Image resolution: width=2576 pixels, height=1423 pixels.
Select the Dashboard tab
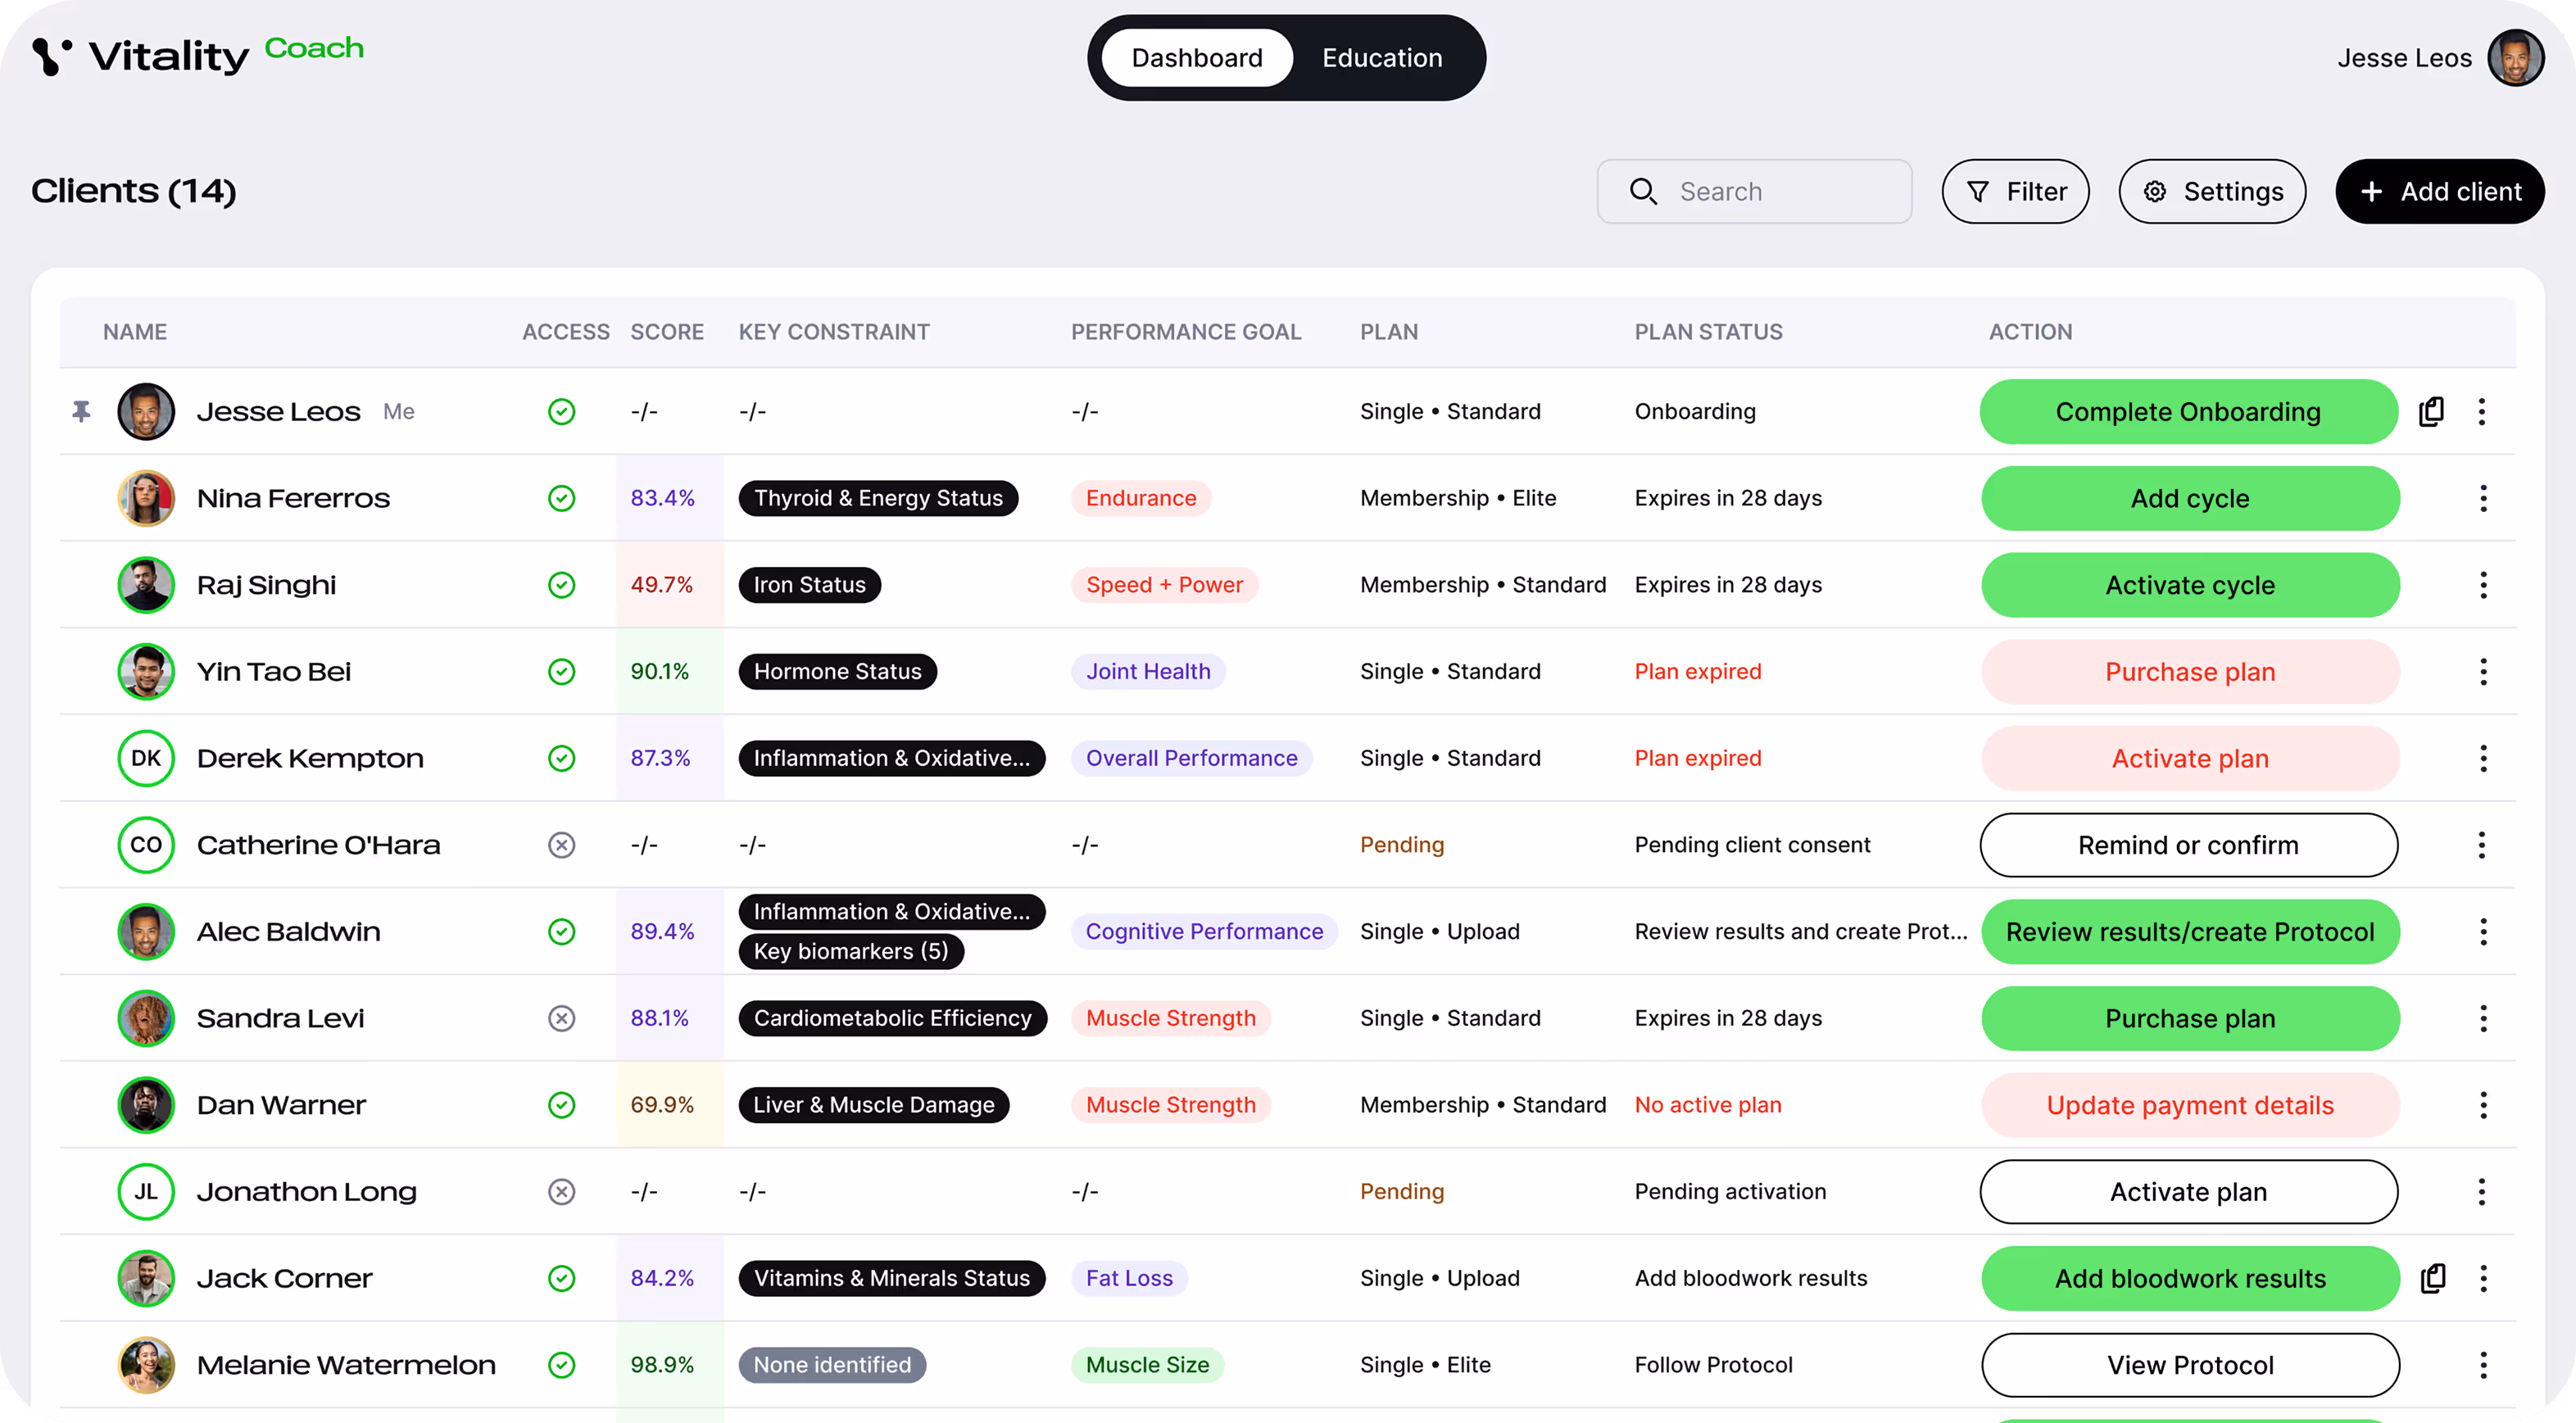(x=1196, y=58)
